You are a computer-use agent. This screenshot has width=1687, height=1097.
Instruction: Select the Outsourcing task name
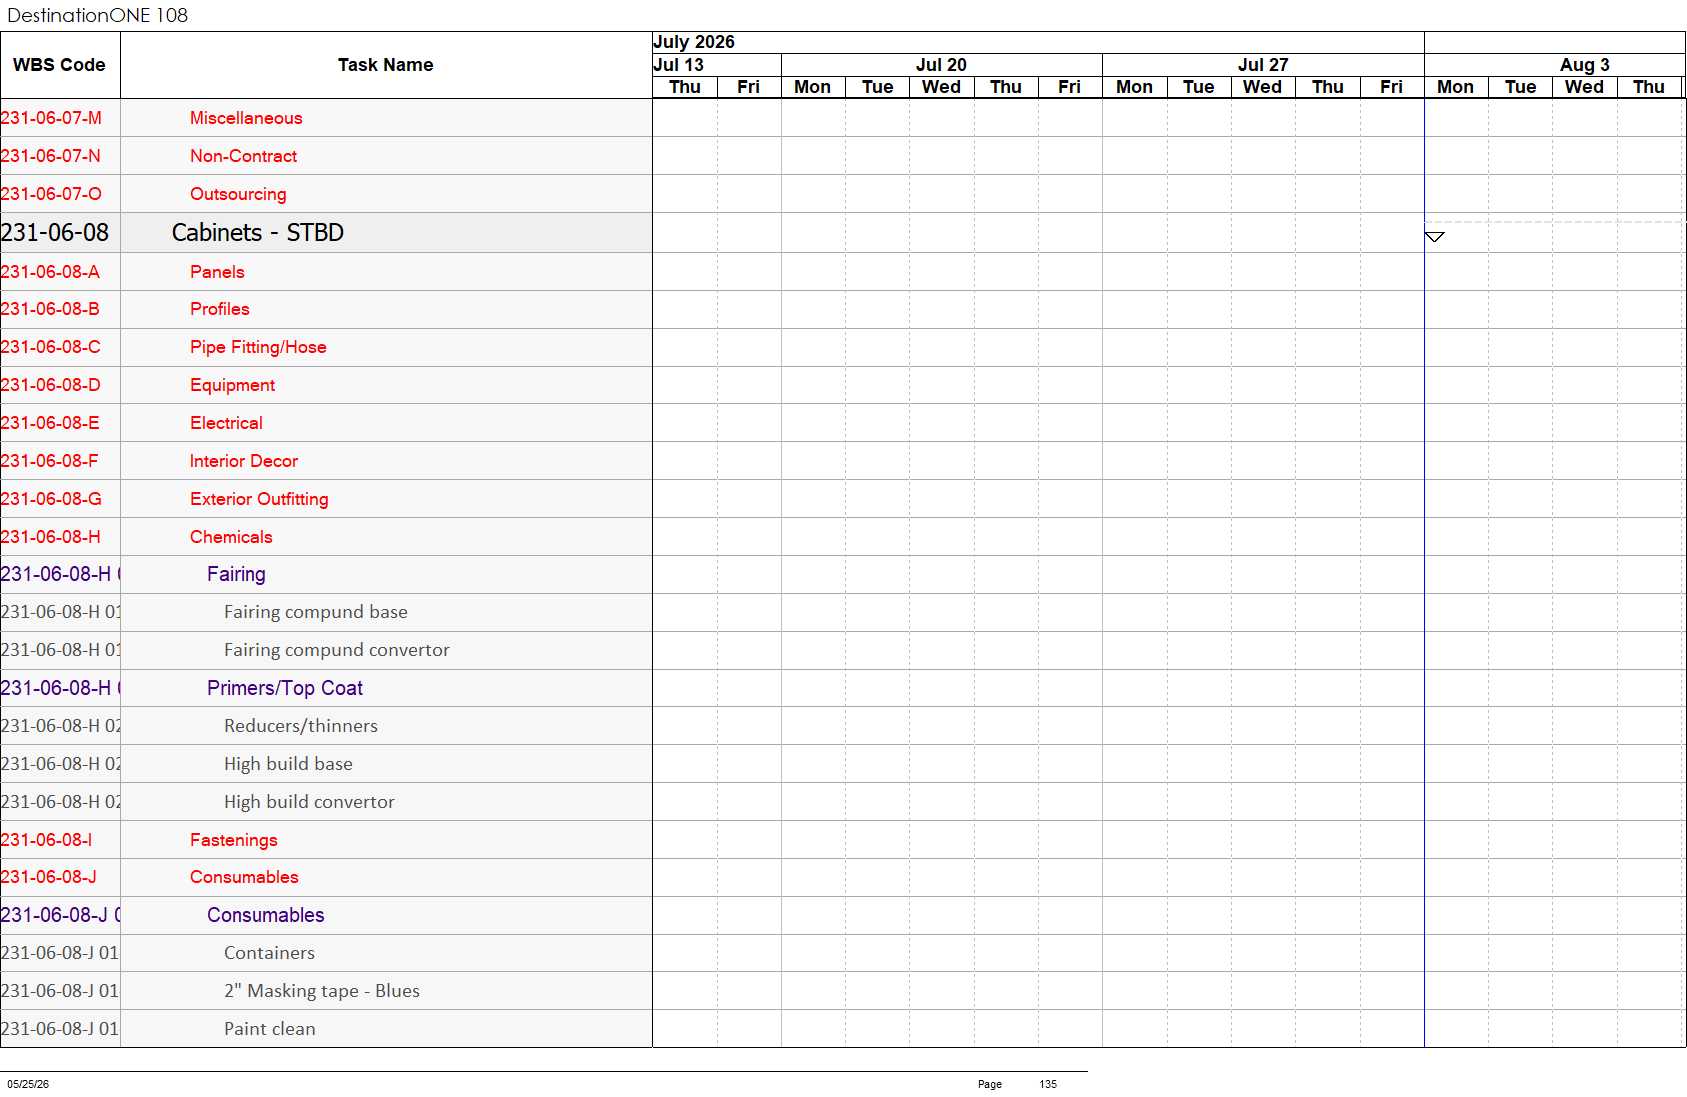point(238,194)
